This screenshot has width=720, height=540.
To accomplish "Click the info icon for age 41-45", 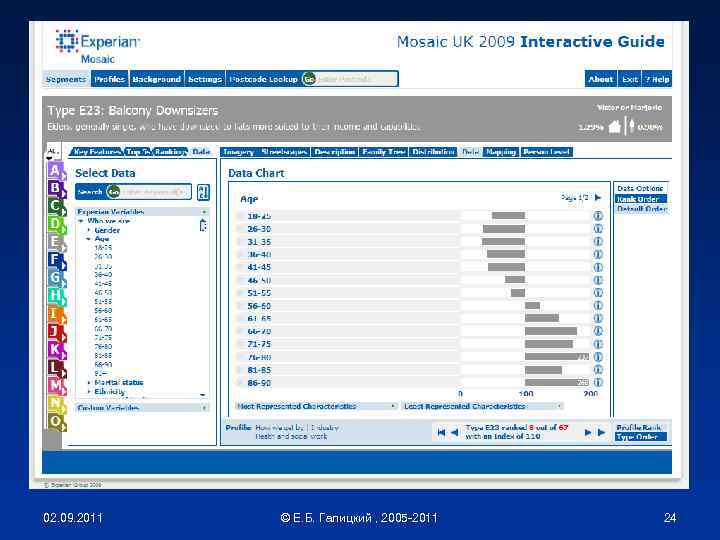I will point(598,267).
